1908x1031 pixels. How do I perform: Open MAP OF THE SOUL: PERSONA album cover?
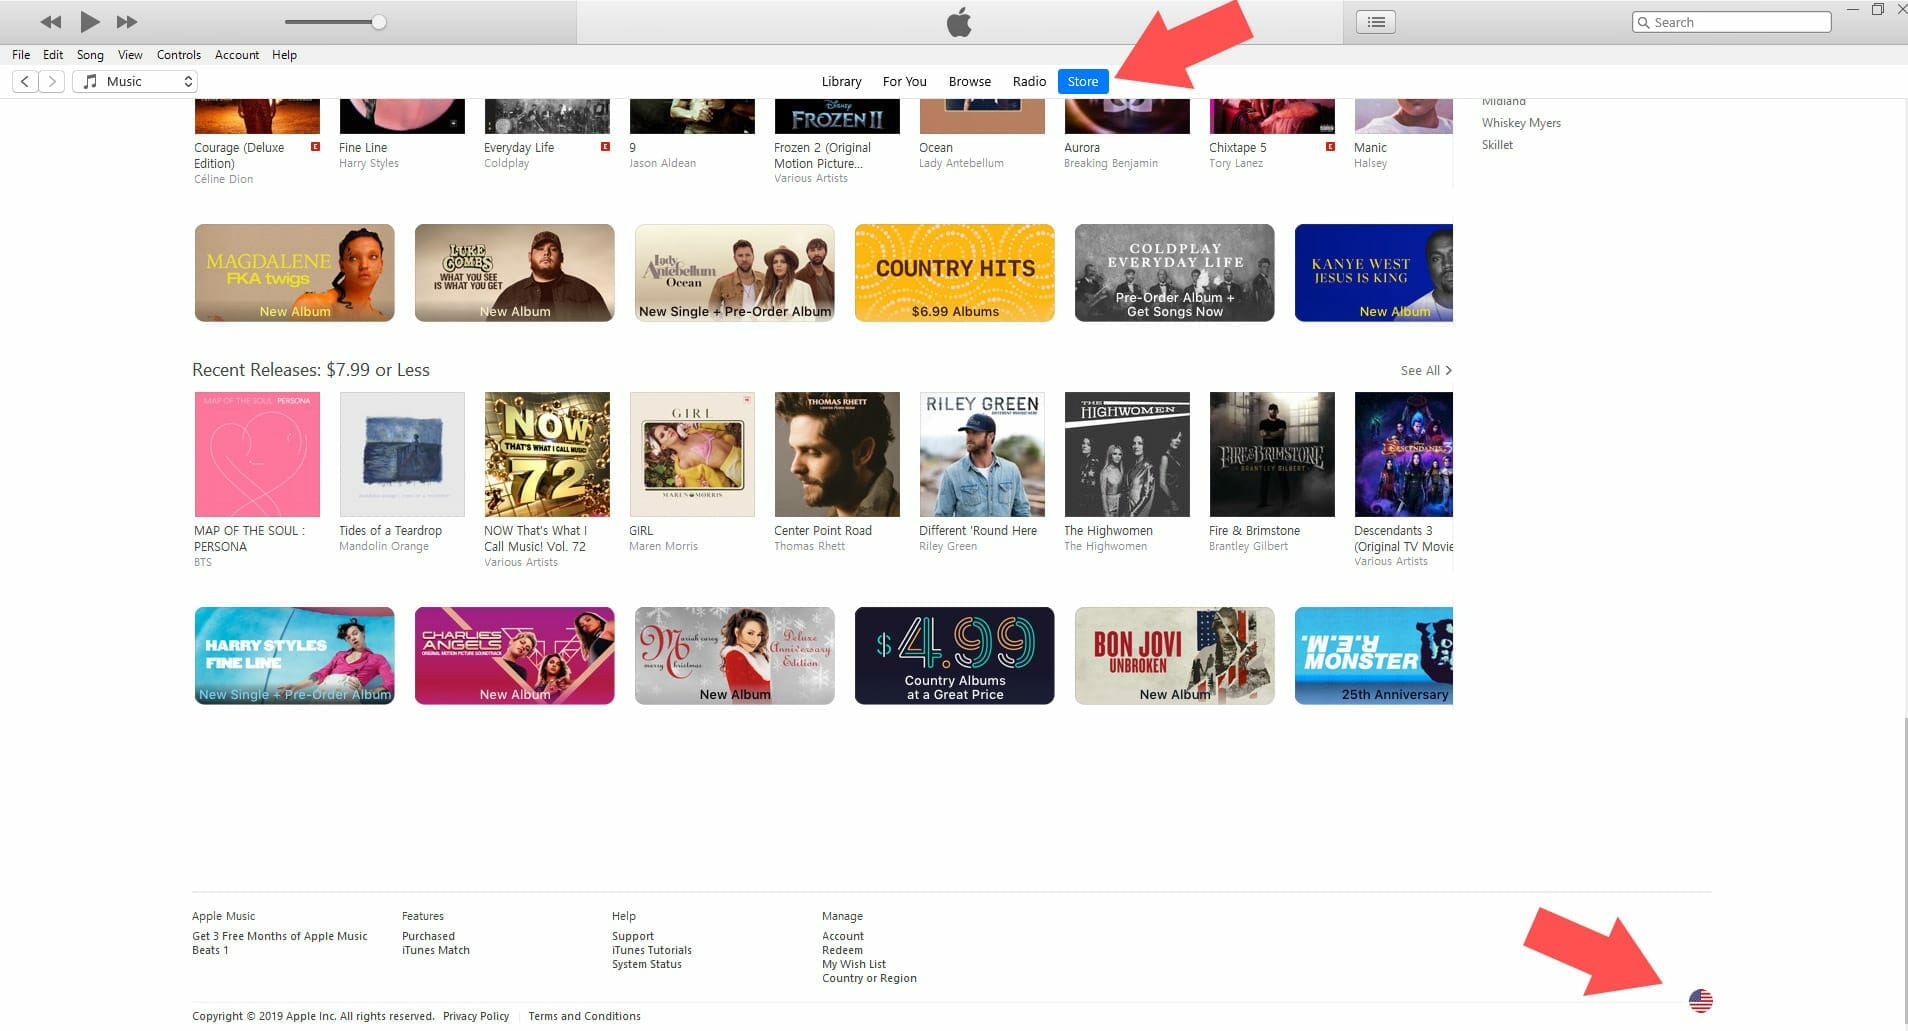pos(257,454)
